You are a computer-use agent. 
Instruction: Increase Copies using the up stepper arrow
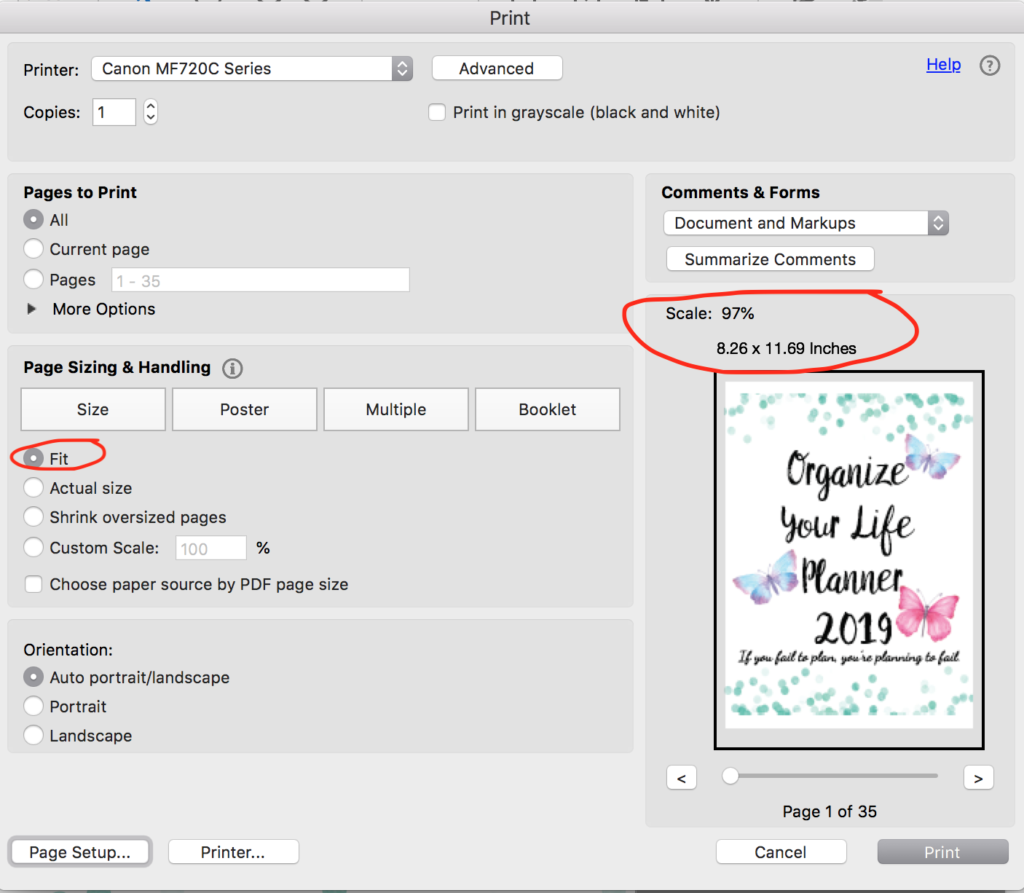(x=150, y=106)
